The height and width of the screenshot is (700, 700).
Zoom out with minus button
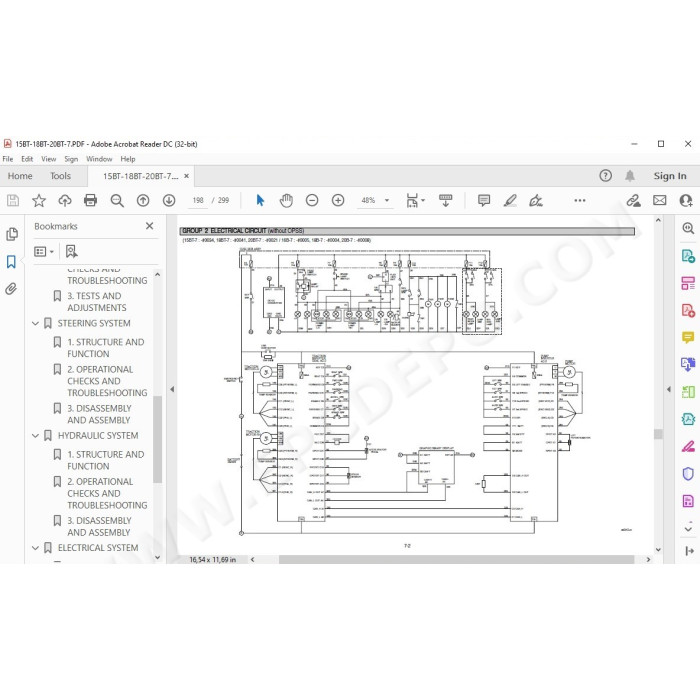tap(312, 200)
